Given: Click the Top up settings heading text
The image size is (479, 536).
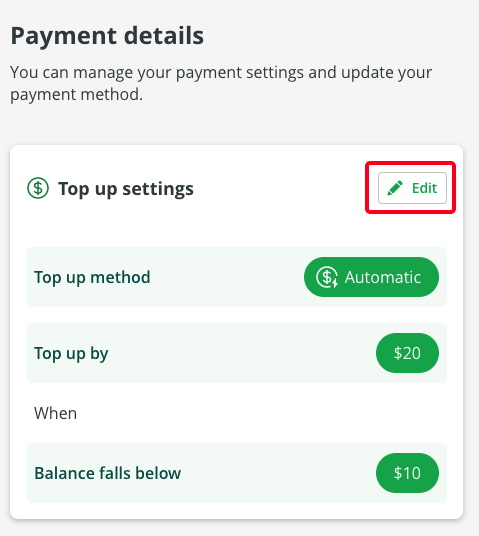Looking at the screenshot, I should (x=126, y=189).
